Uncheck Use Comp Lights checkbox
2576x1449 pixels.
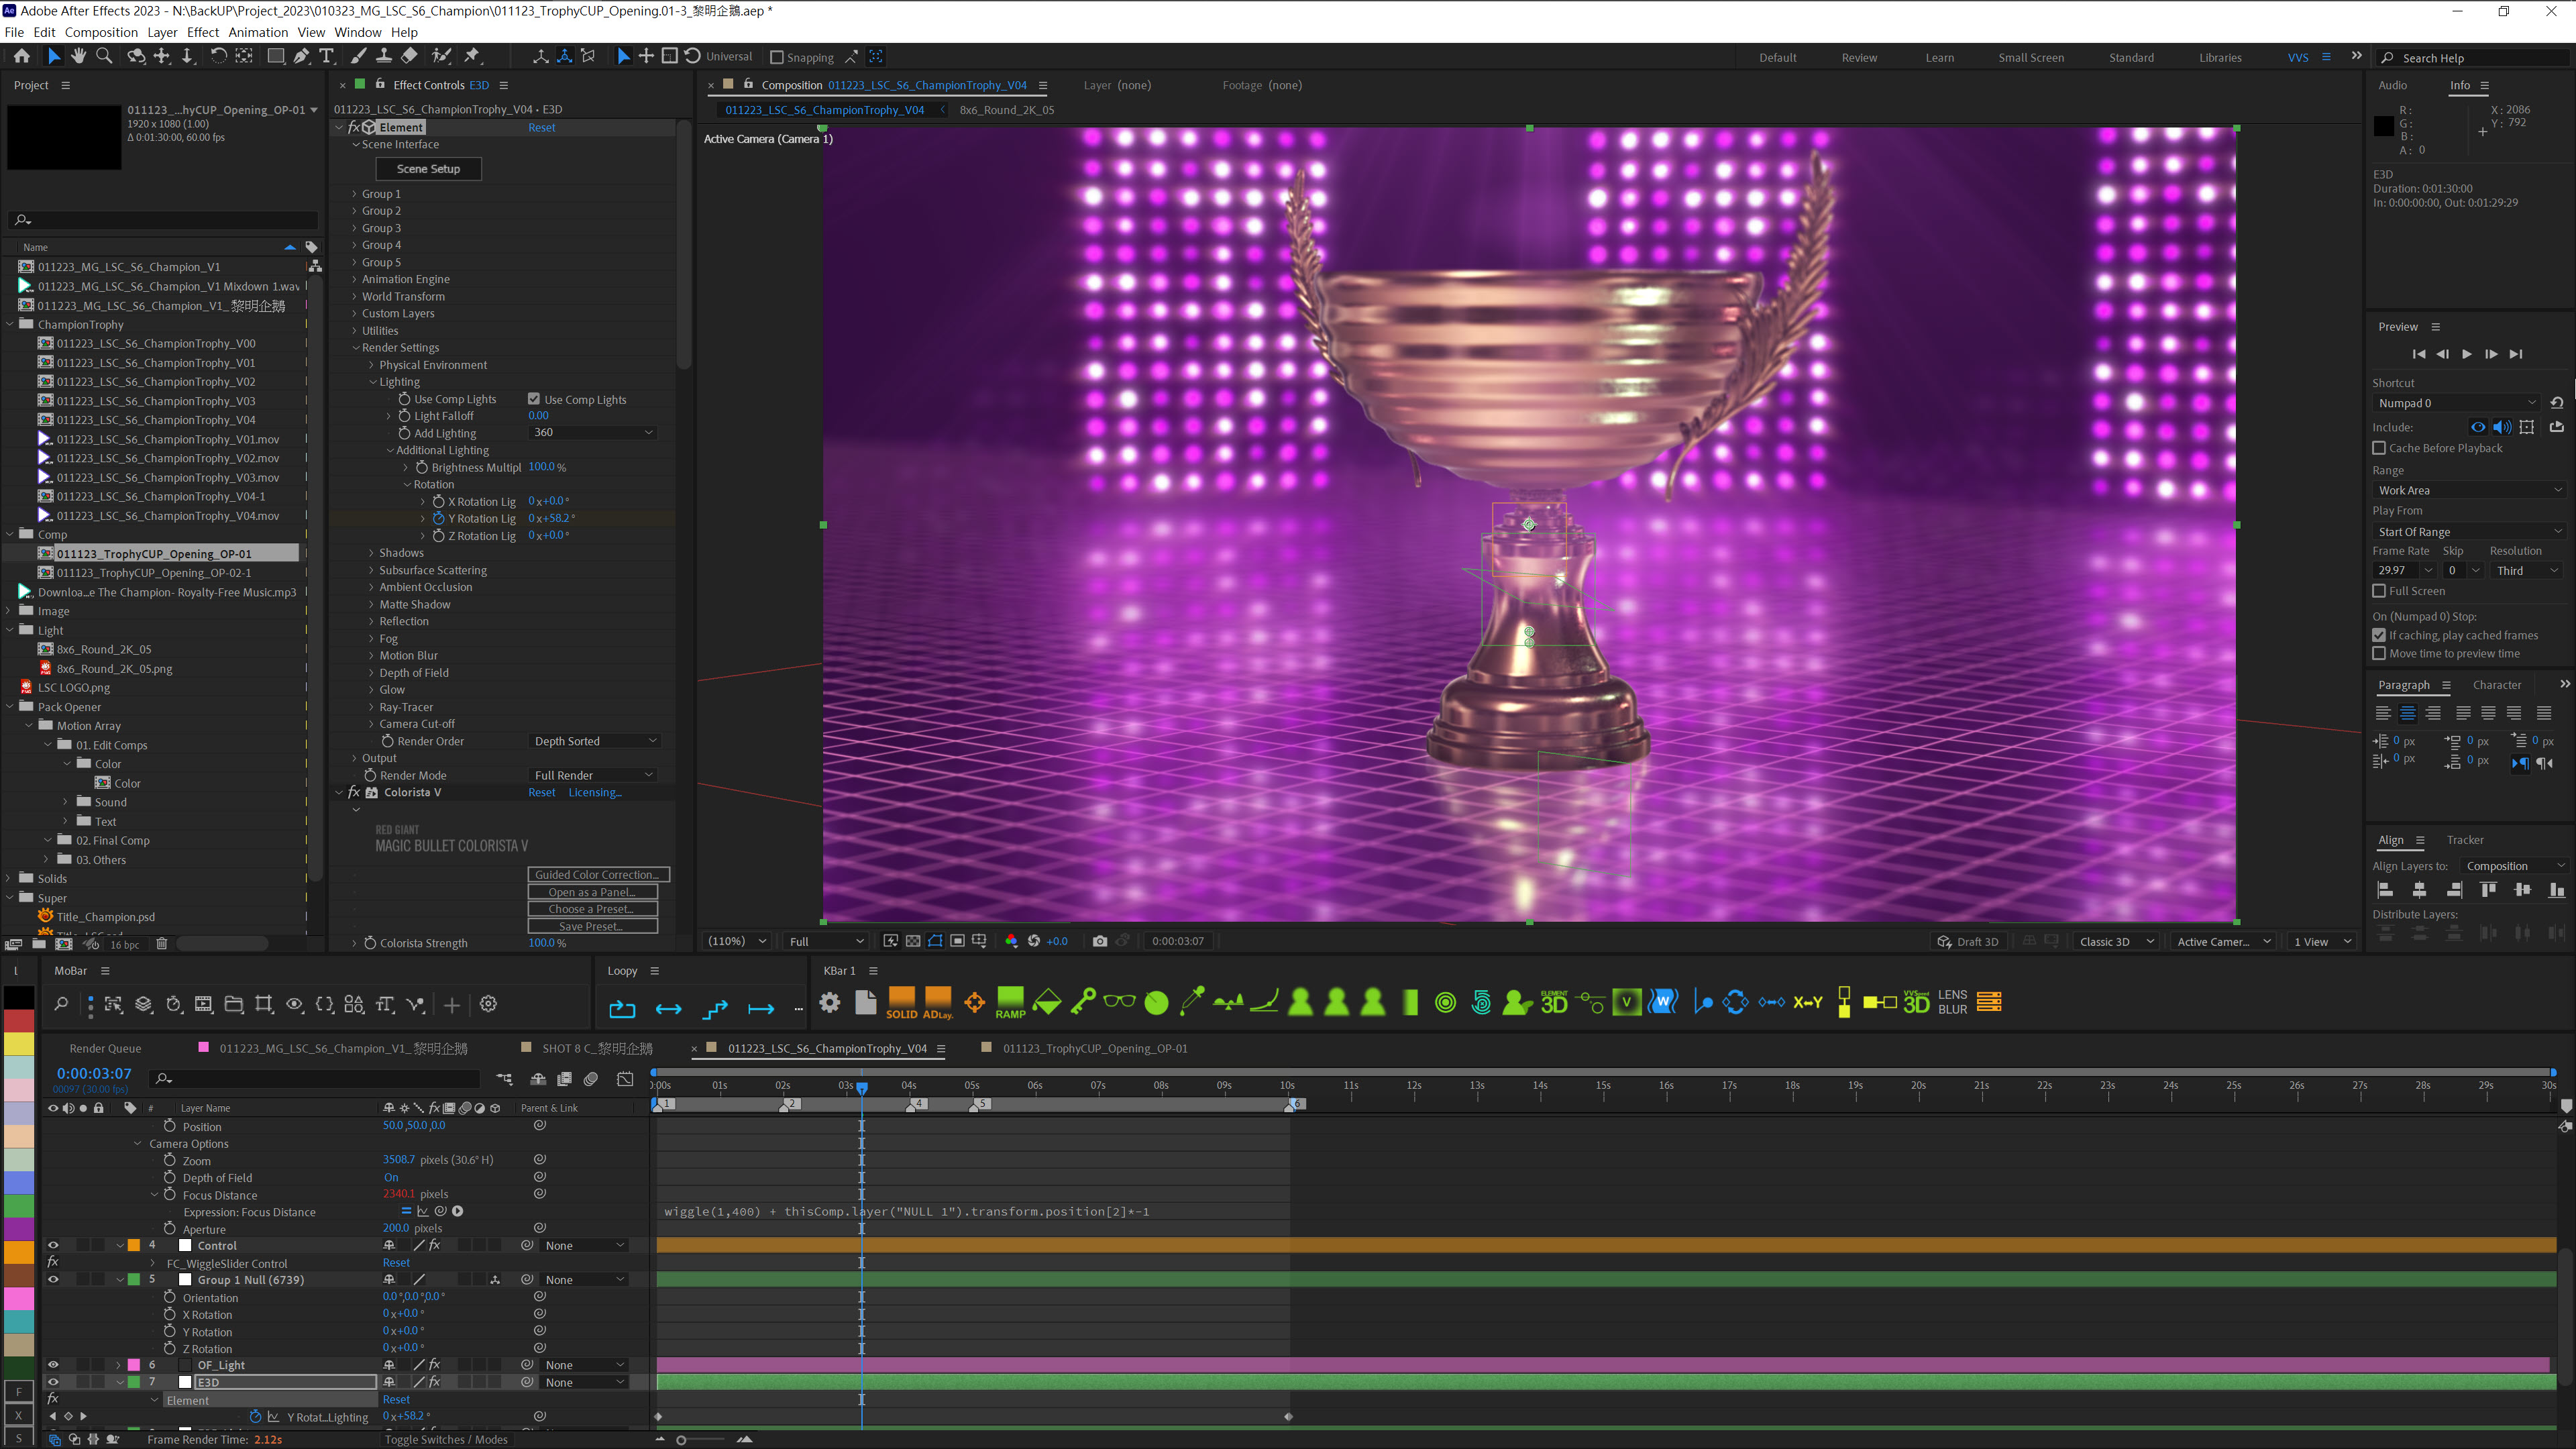pos(534,399)
